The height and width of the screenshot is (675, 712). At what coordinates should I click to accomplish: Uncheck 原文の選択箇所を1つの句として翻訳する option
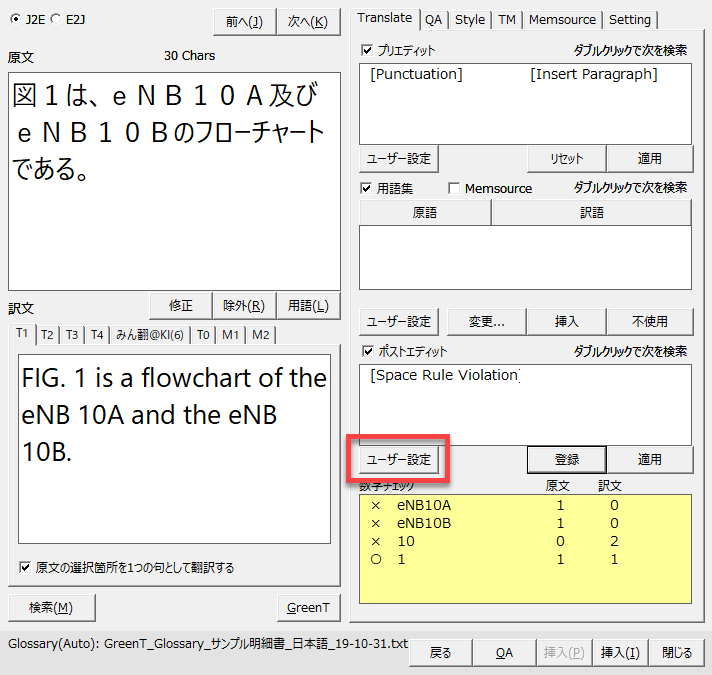click(x=25, y=567)
